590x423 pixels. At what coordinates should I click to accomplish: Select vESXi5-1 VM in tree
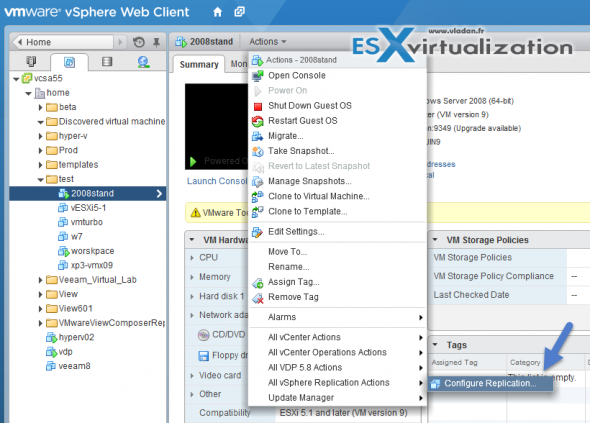[x=88, y=208]
